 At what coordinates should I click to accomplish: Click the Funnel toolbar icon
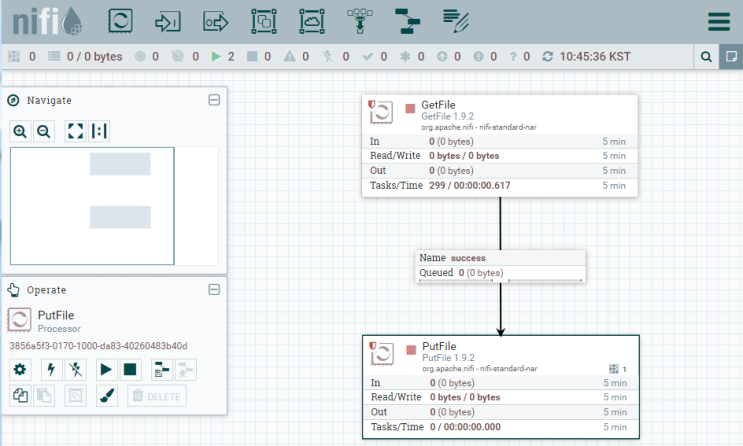(360, 21)
